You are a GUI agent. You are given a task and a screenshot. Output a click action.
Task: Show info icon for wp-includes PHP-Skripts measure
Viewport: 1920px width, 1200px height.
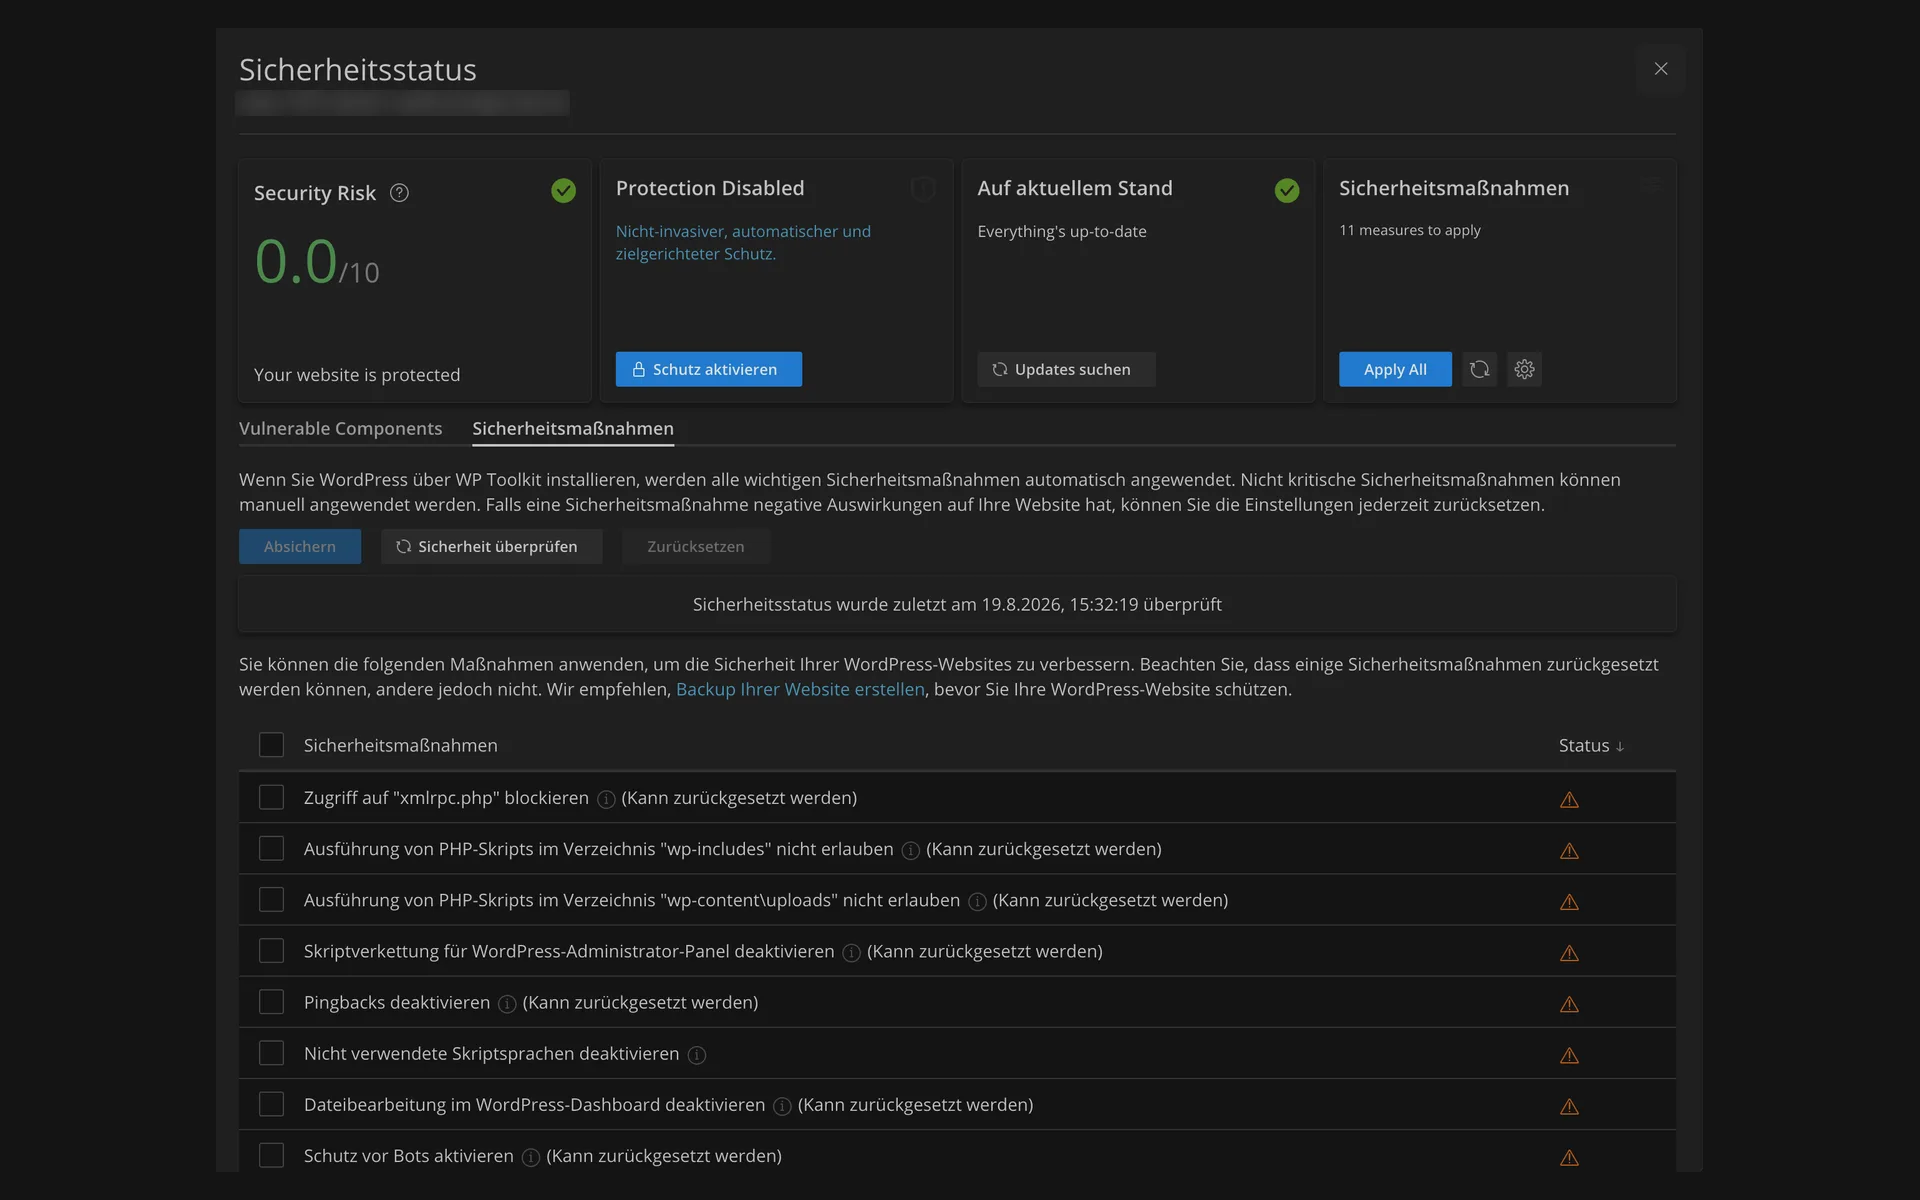(910, 850)
